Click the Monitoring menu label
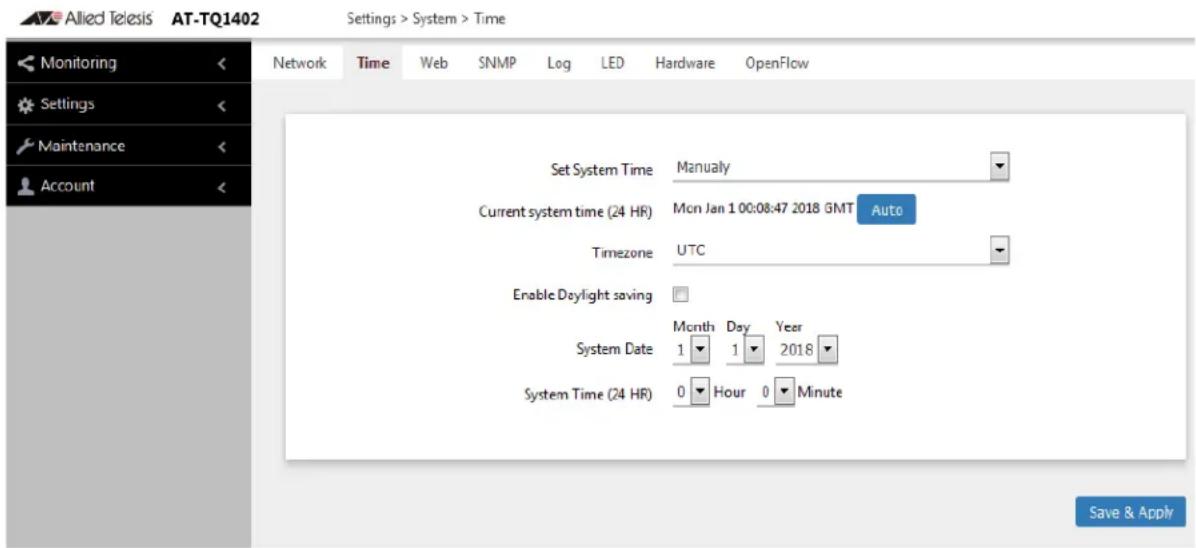The width and height of the screenshot is (1196, 548). [x=79, y=63]
